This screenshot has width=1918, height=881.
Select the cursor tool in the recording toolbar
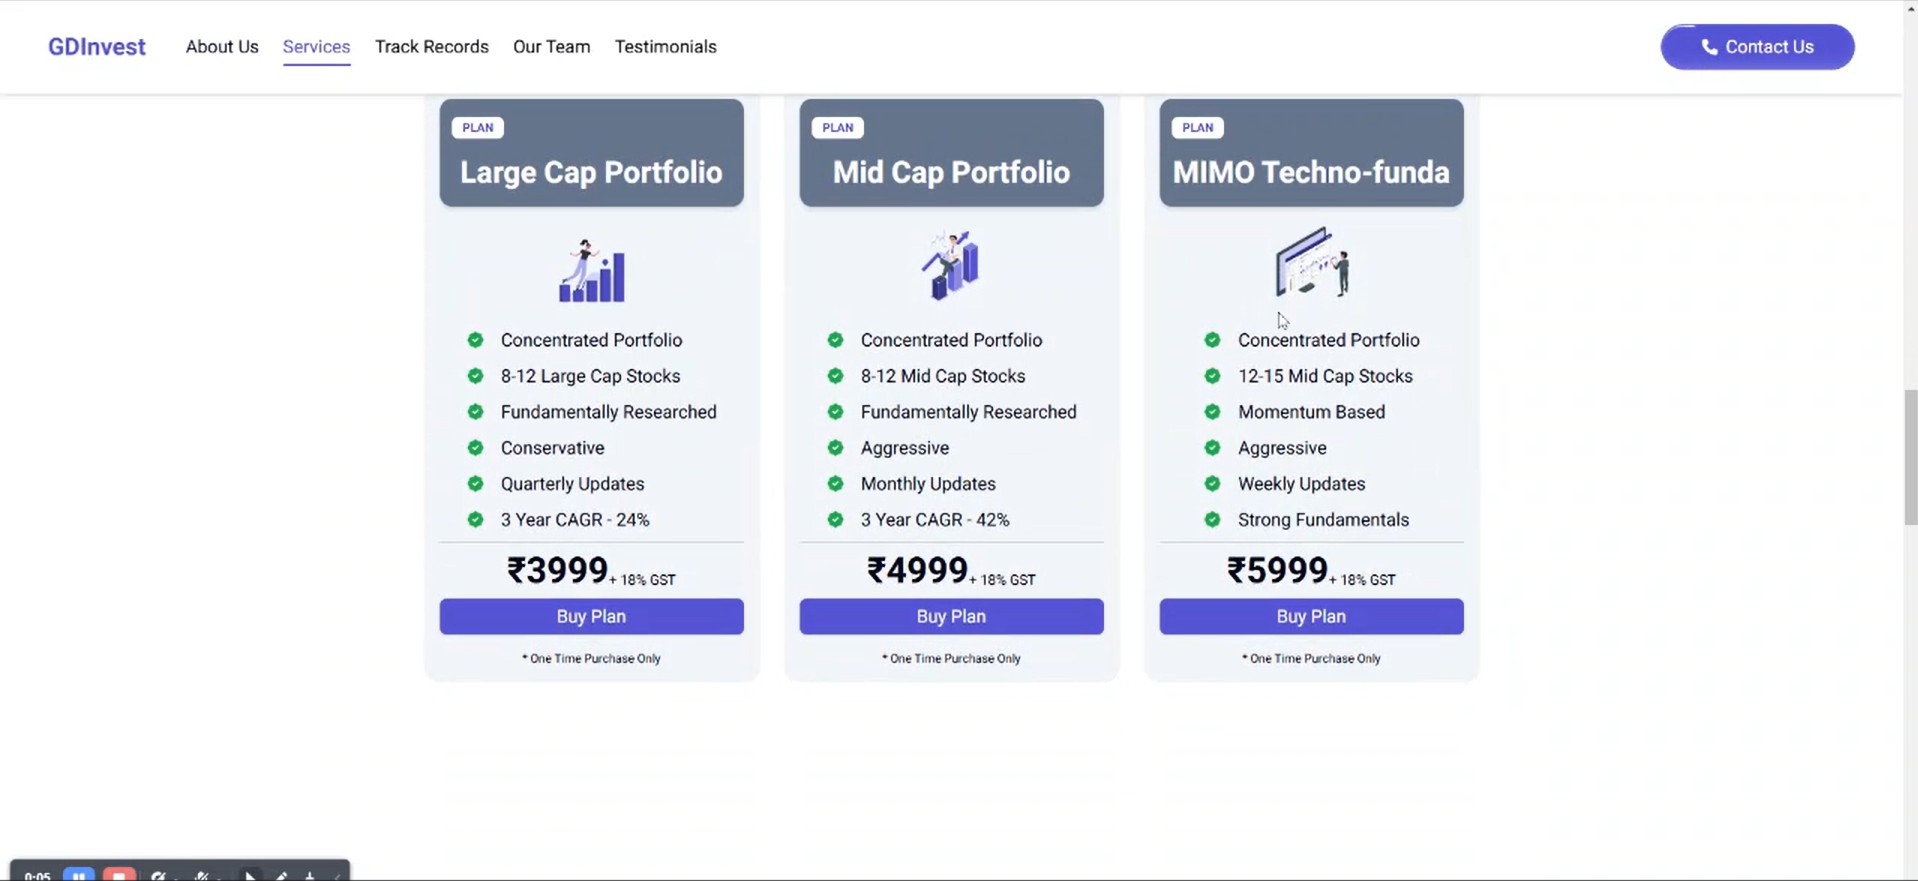tap(250, 874)
